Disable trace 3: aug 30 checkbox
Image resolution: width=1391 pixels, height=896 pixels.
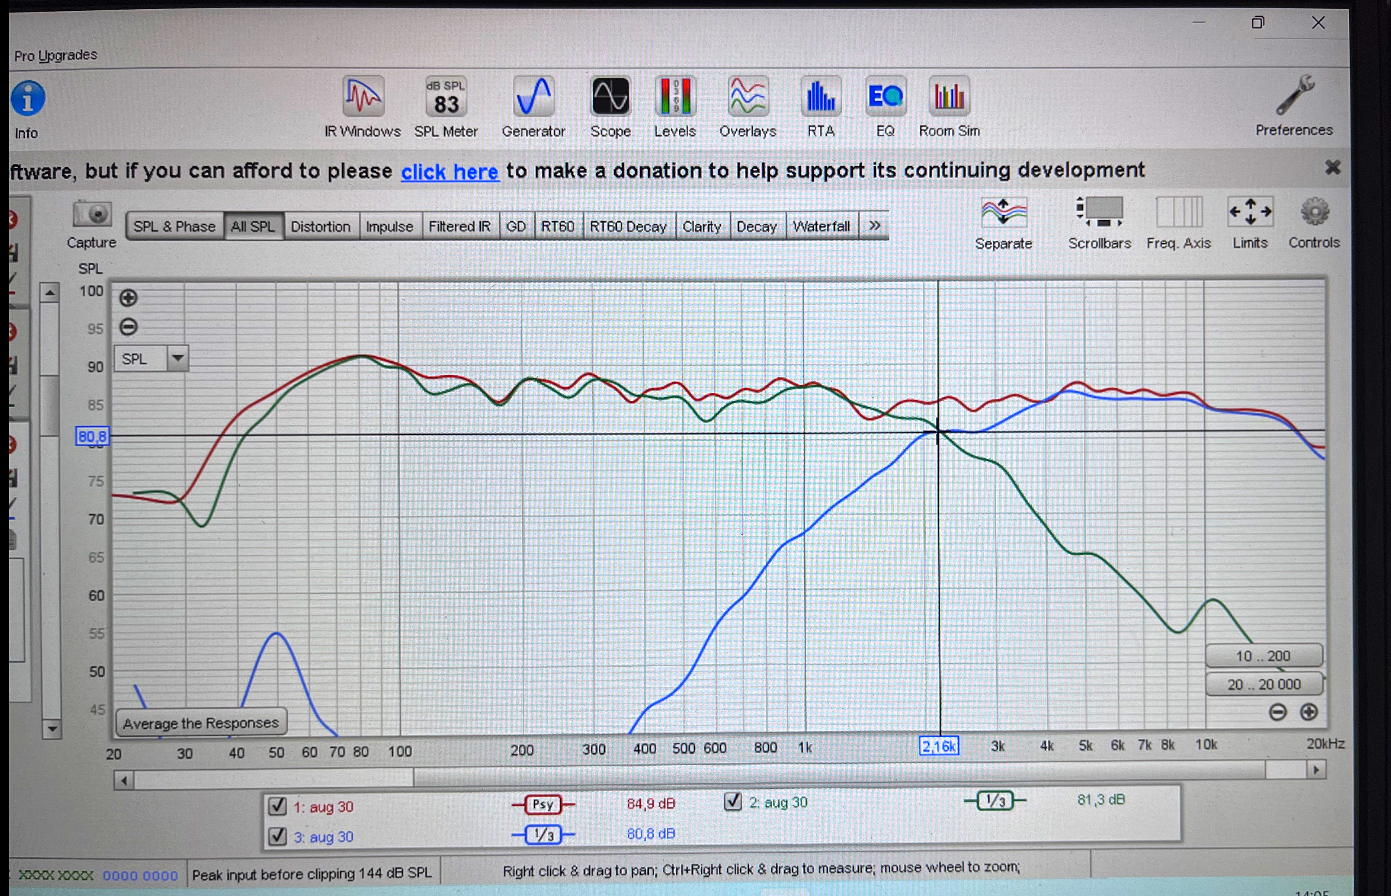tap(278, 836)
